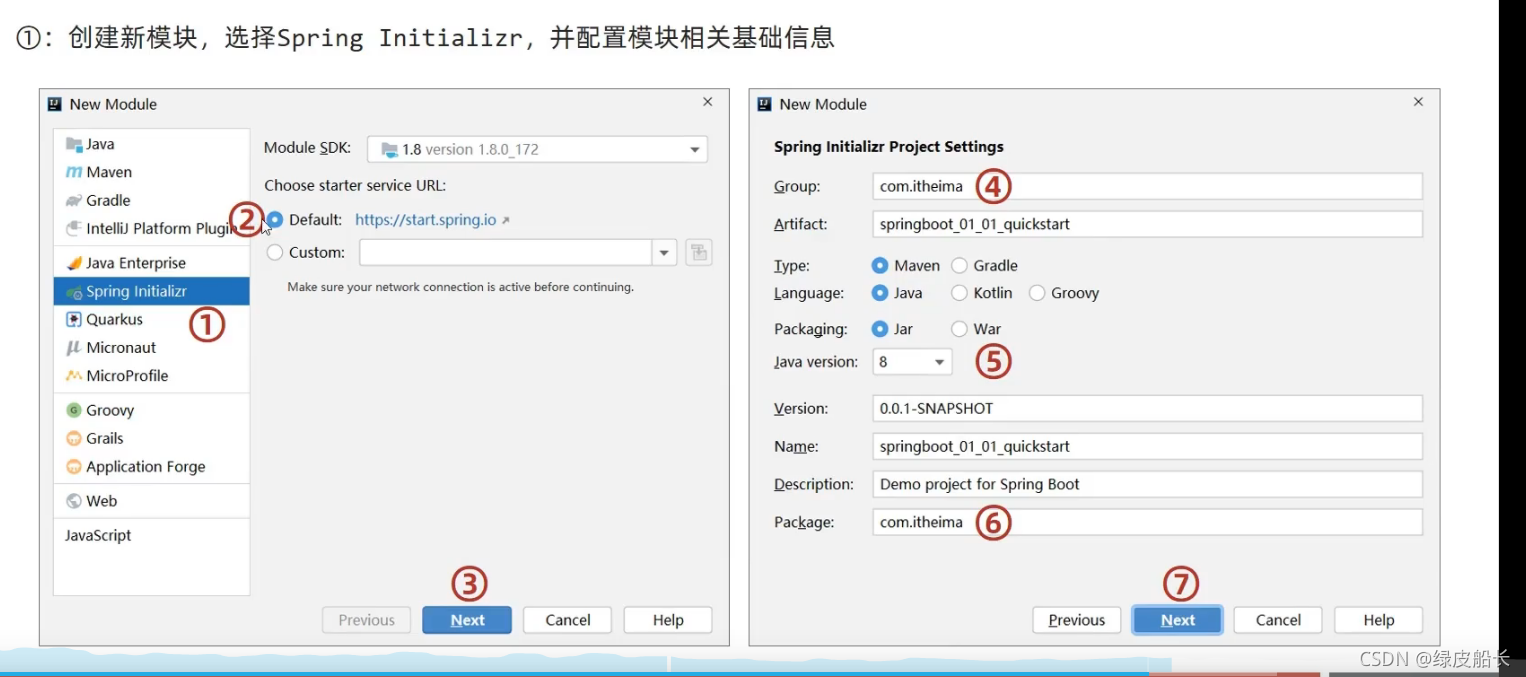Select Application Forge list entry text
This screenshot has height=677, width=1526.
[x=146, y=466]
